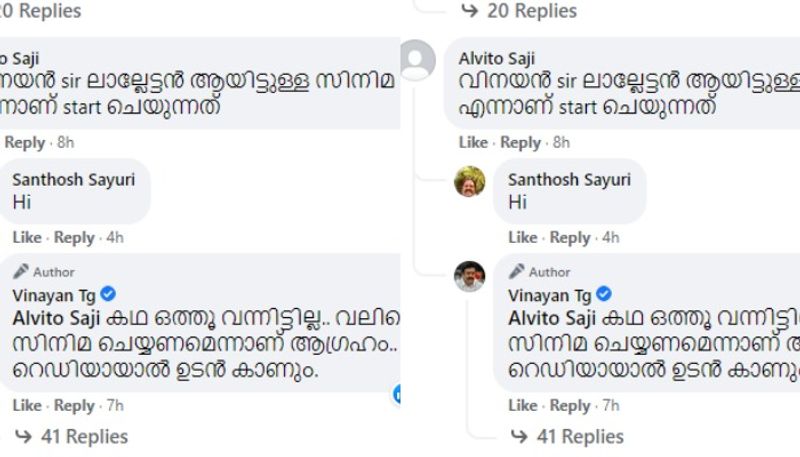Expand the left-side 41 Replies thread
The image size is (800, 457).
84,437
